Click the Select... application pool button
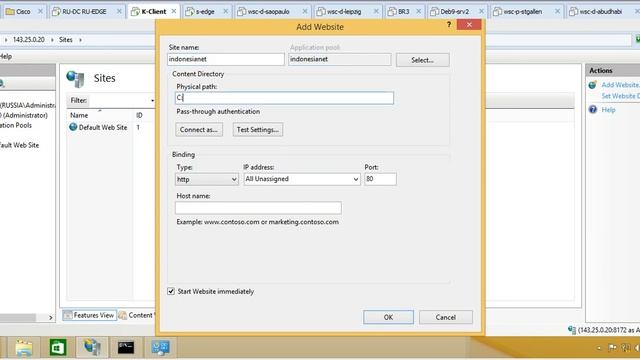The image size is (640, 360). [422, 60]
